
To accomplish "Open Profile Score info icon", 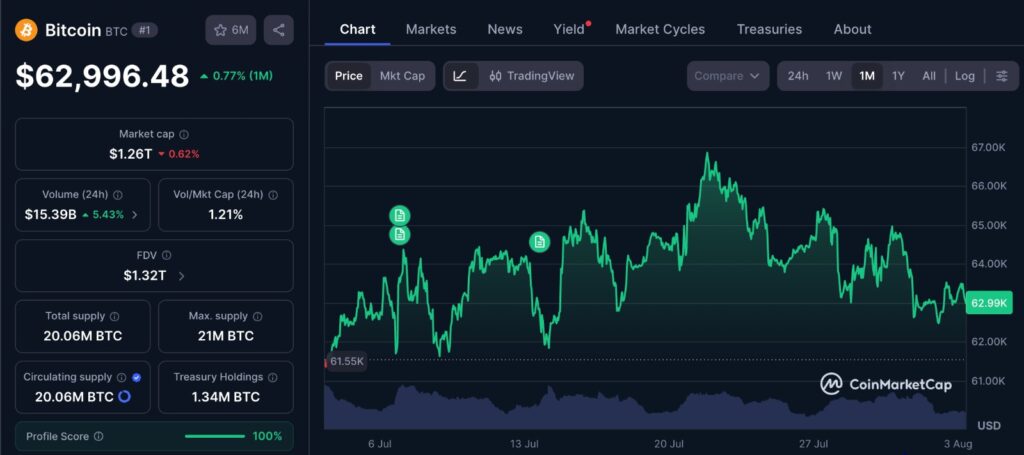I will pyautogui.click(x=99, y=436).
